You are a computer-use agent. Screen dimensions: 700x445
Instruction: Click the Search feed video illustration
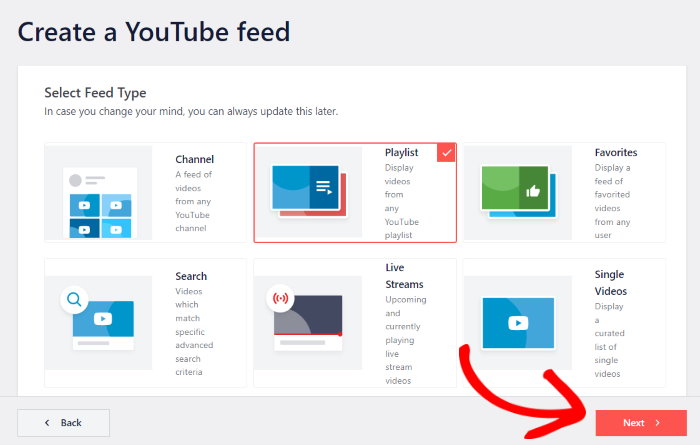102,320
